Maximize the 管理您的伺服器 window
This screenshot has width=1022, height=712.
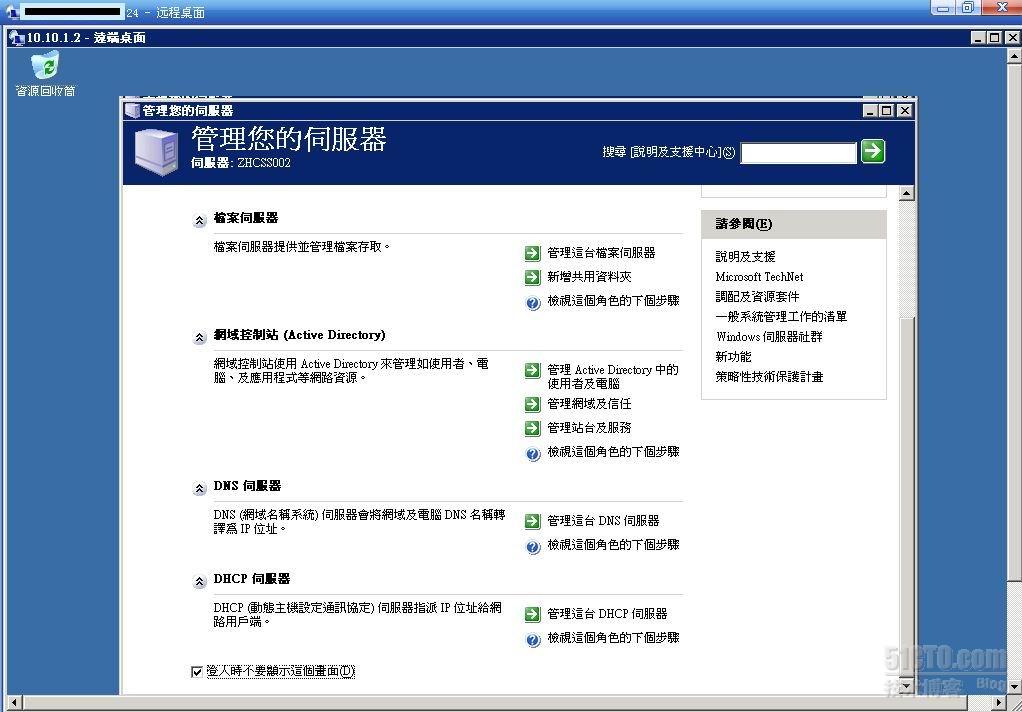pyautogui.click(x=887, y=111)
